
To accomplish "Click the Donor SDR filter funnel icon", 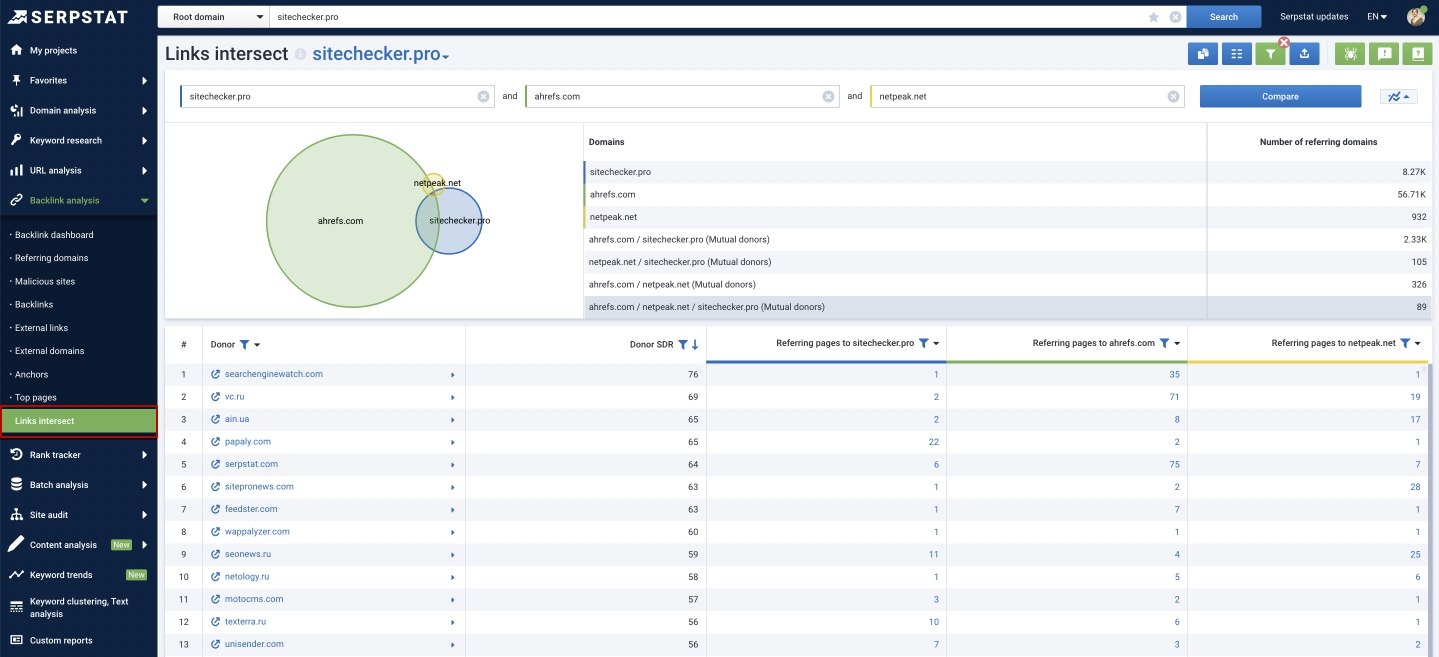I will [x=683, y=345].
